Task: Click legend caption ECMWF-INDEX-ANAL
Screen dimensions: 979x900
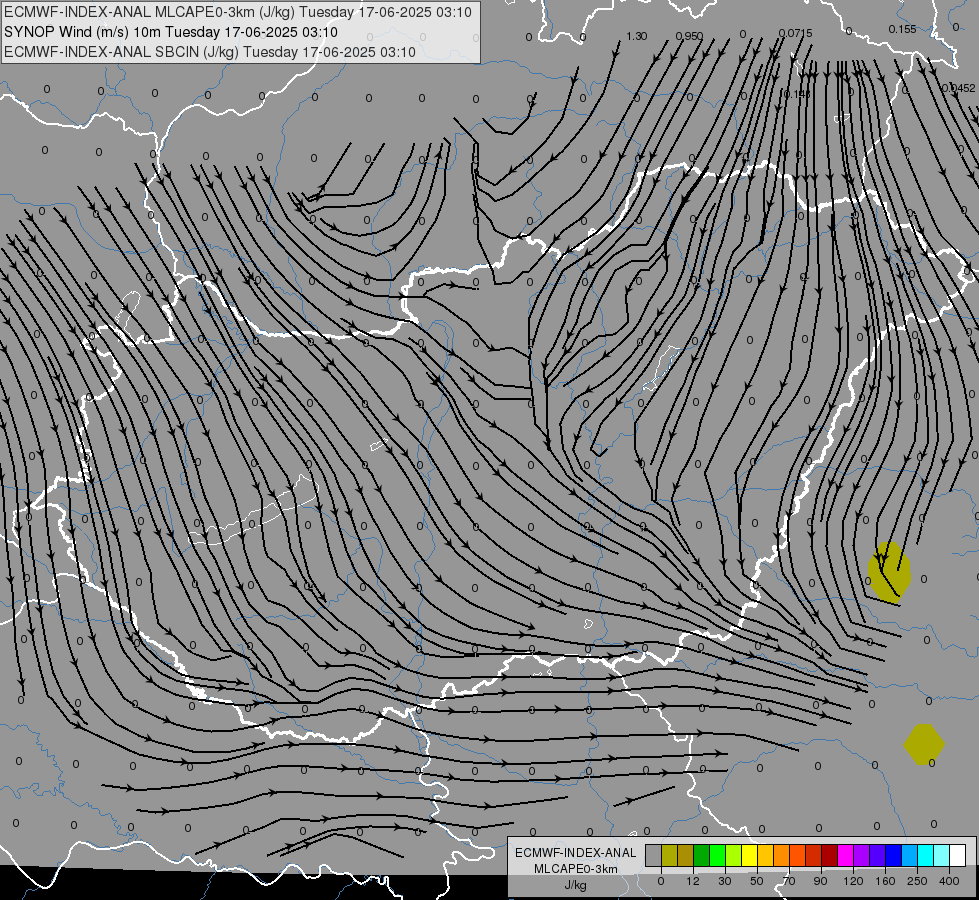Action: coord(576,853)
